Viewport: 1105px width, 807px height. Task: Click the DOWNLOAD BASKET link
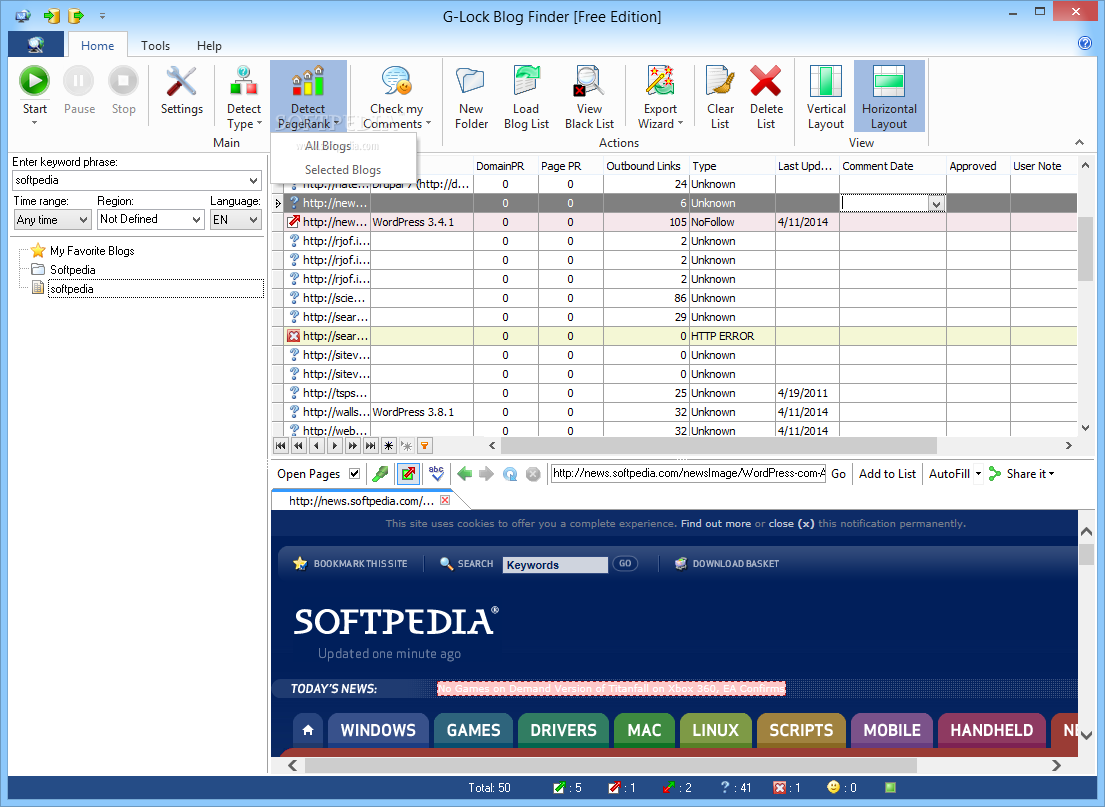tap(727, 564)
